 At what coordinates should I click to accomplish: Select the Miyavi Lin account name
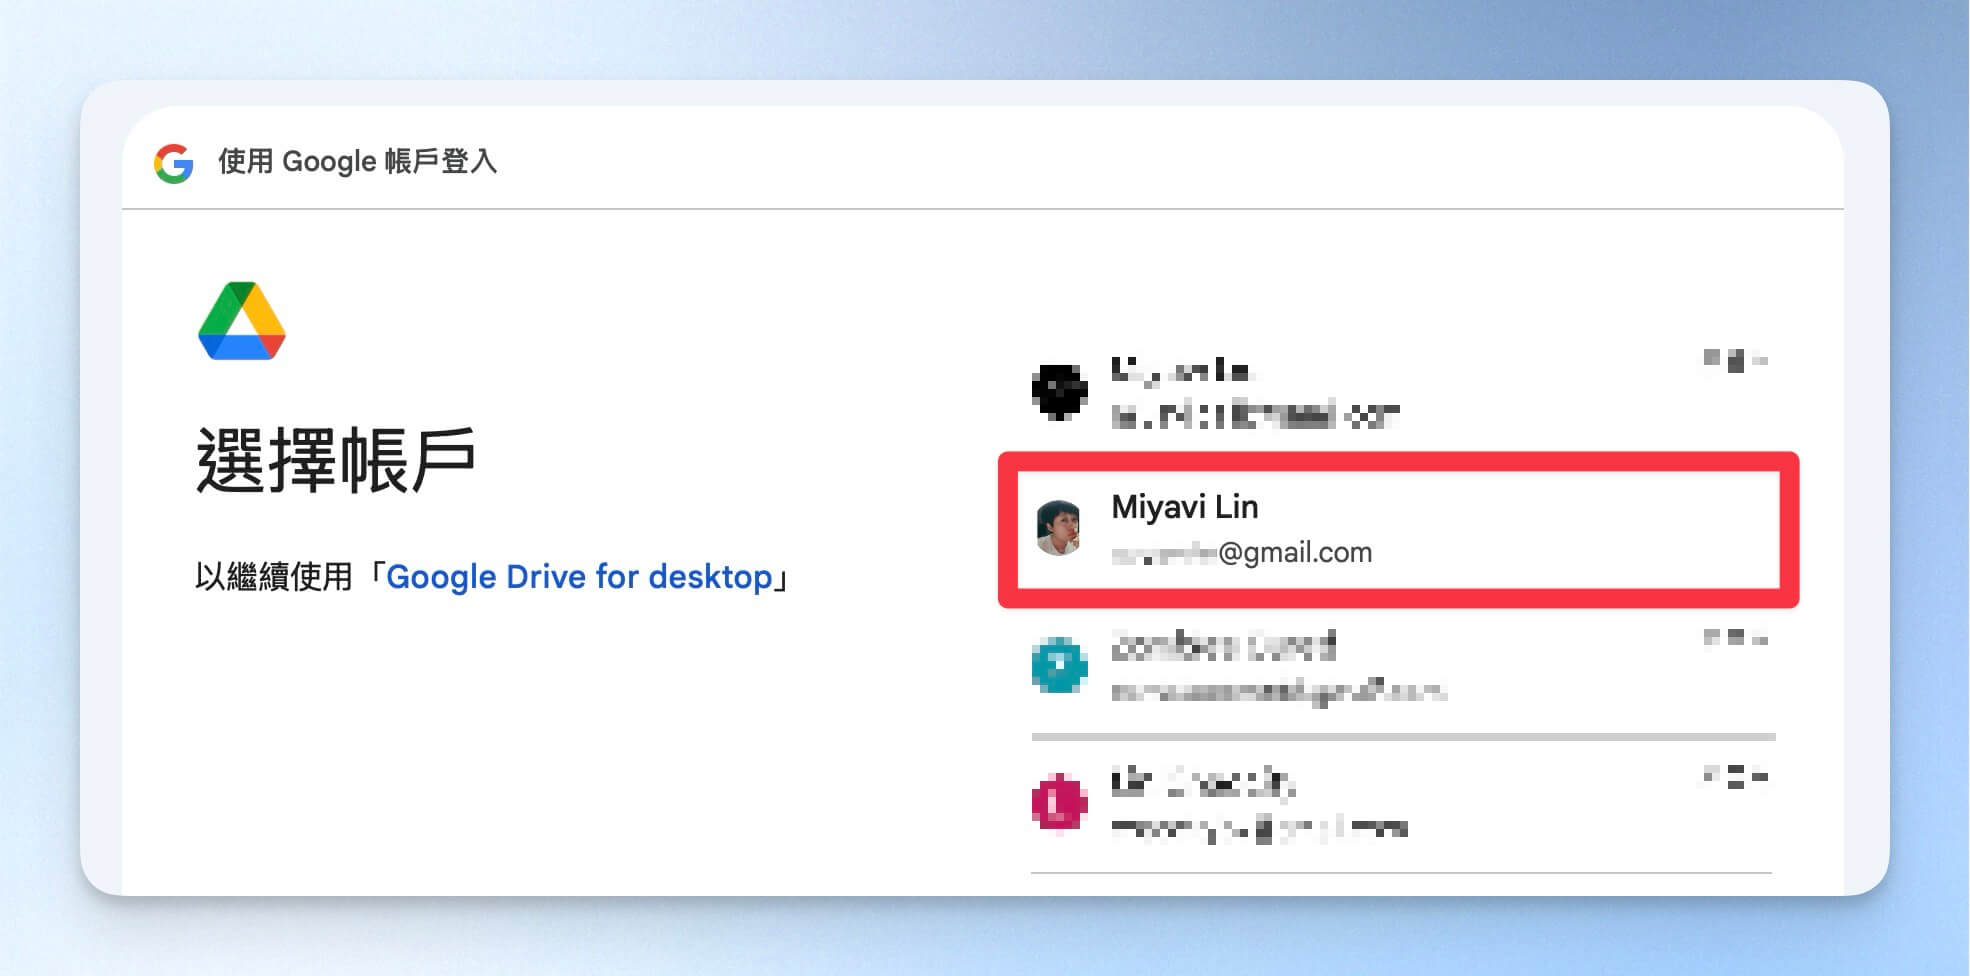tap(1185, 507)
